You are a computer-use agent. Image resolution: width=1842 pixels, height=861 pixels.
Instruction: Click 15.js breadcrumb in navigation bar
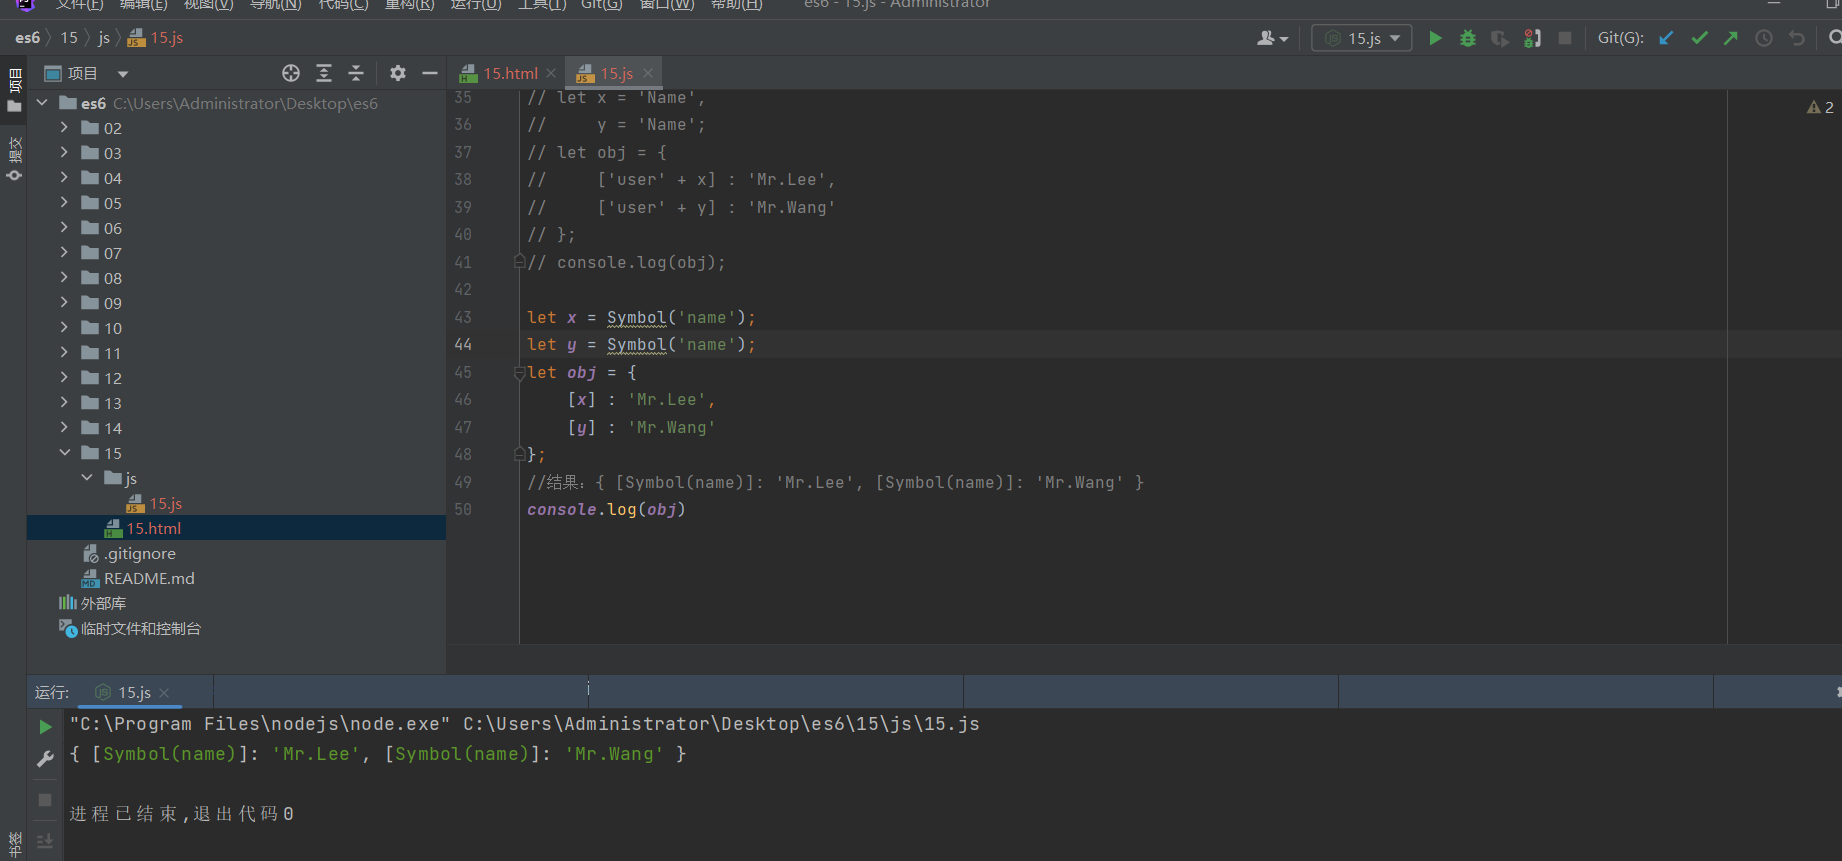155,38
